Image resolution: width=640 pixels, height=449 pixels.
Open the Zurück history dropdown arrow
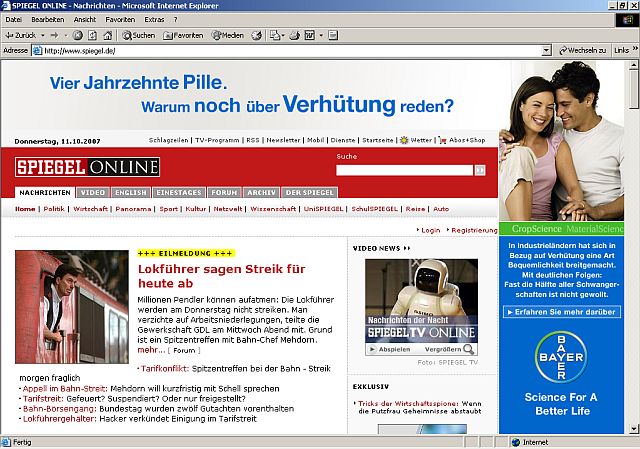(42, 36)
